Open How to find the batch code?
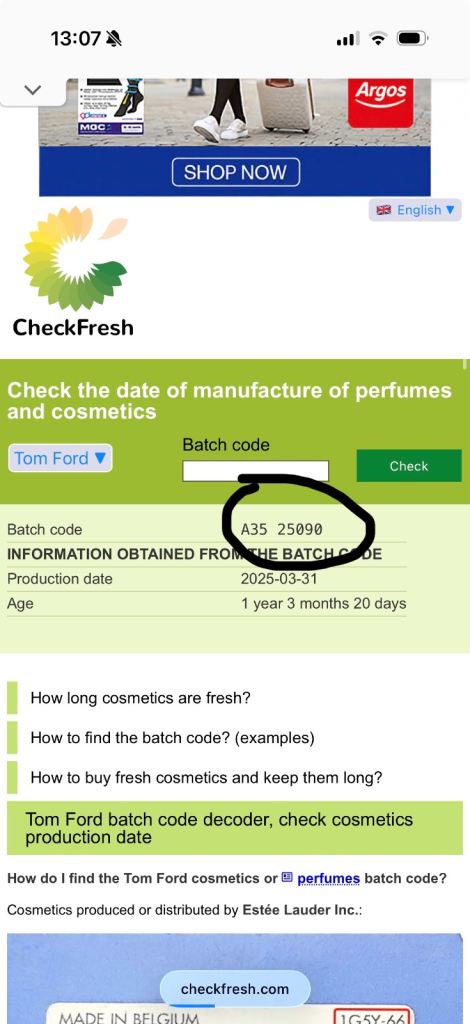 click(x=172, y=738)
